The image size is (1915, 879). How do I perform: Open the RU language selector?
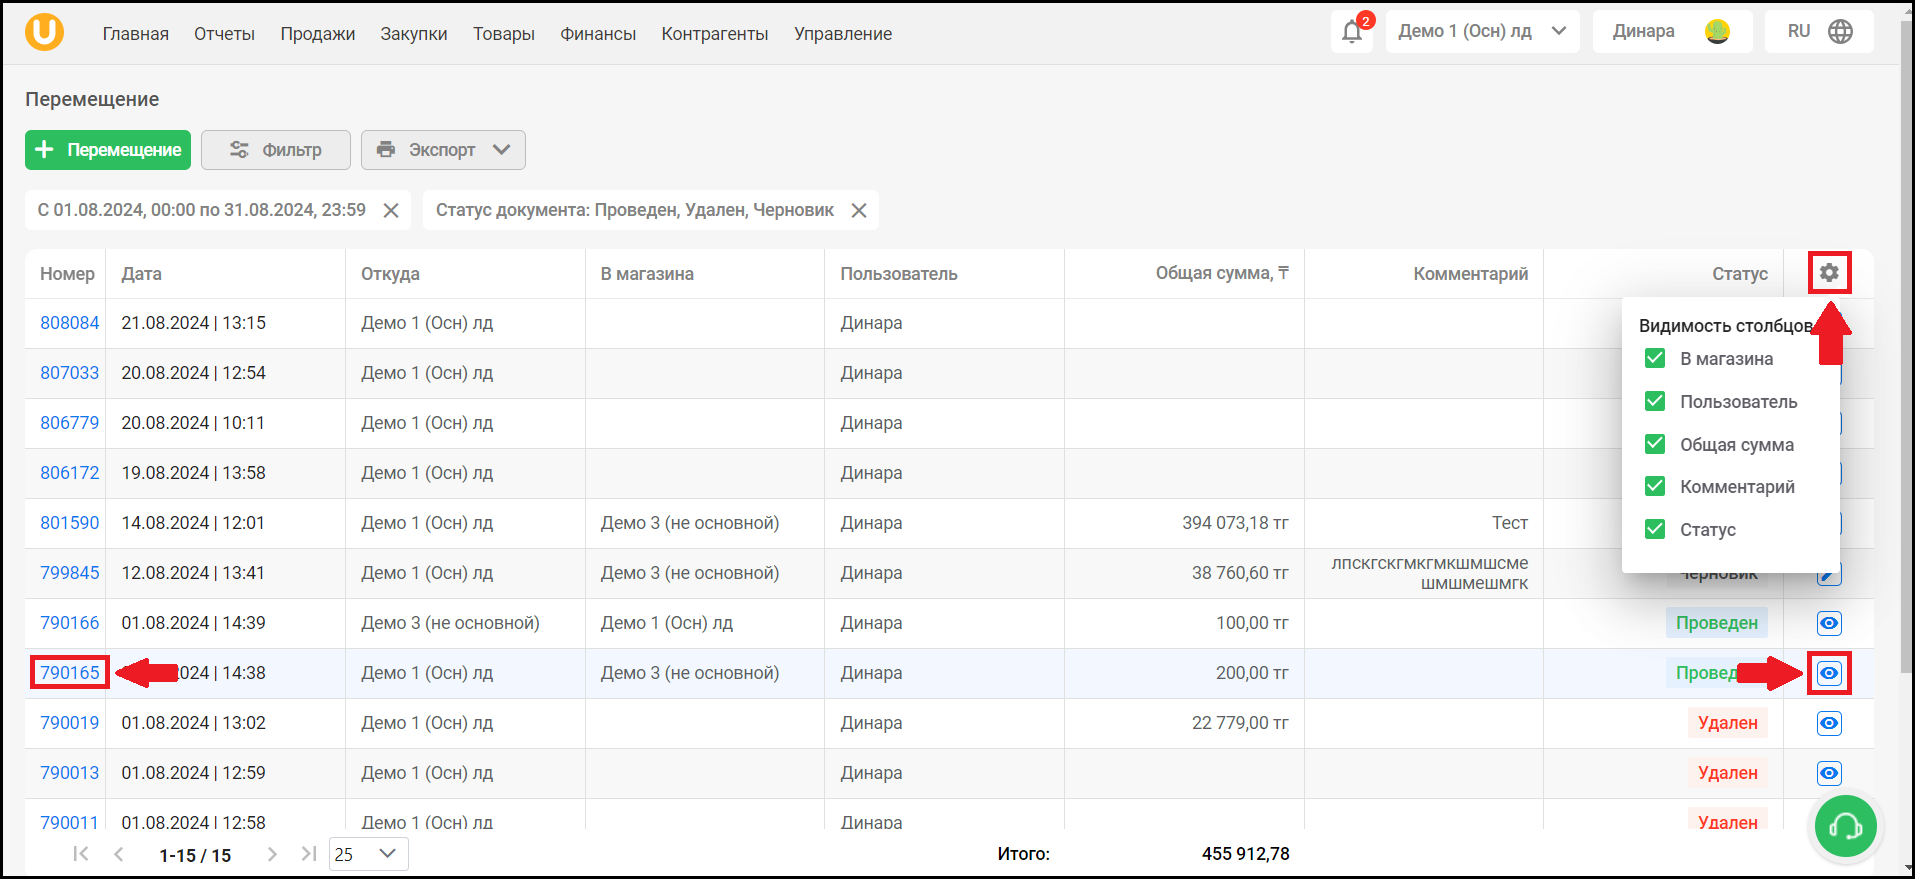point(1819,31)
